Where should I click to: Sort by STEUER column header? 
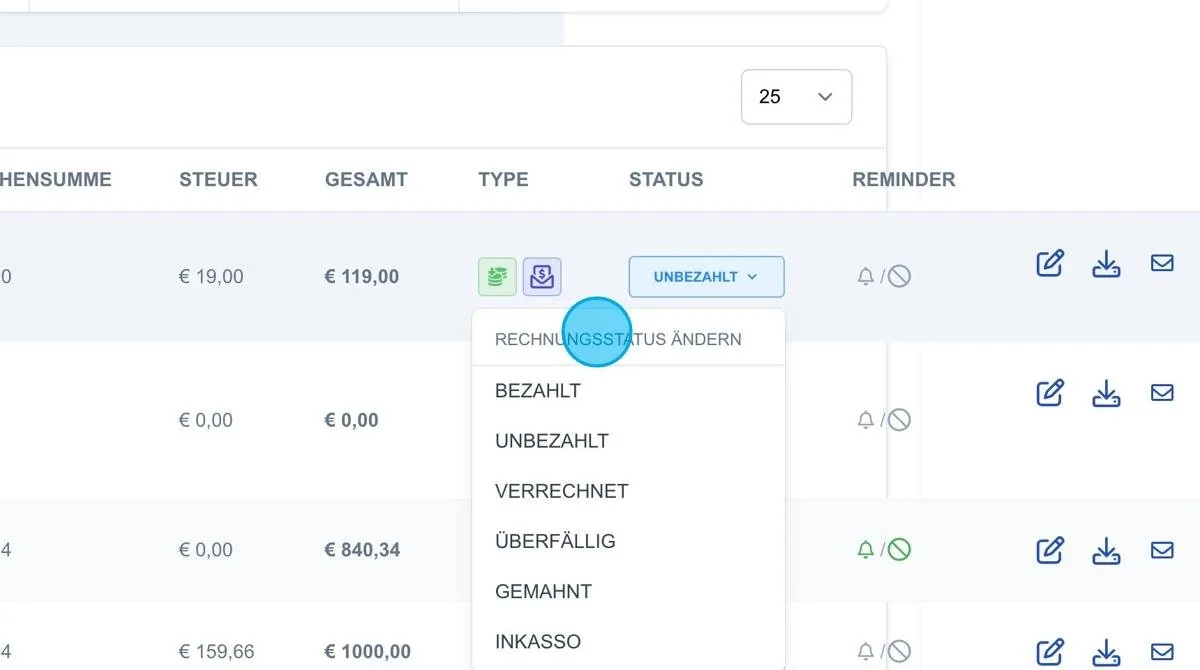(218, 180)
